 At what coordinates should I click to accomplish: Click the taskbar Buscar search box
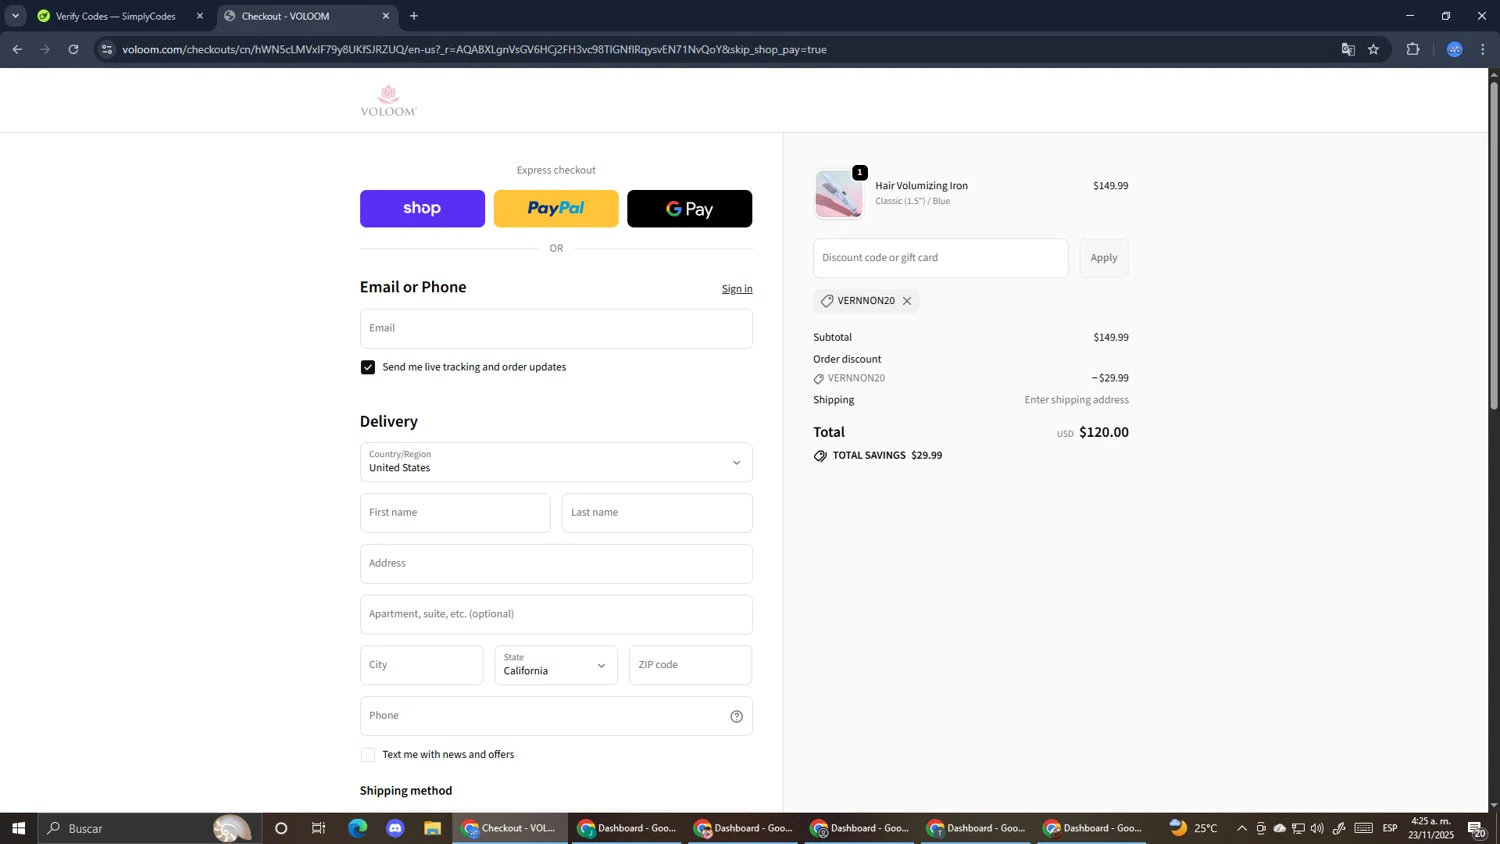150,829
